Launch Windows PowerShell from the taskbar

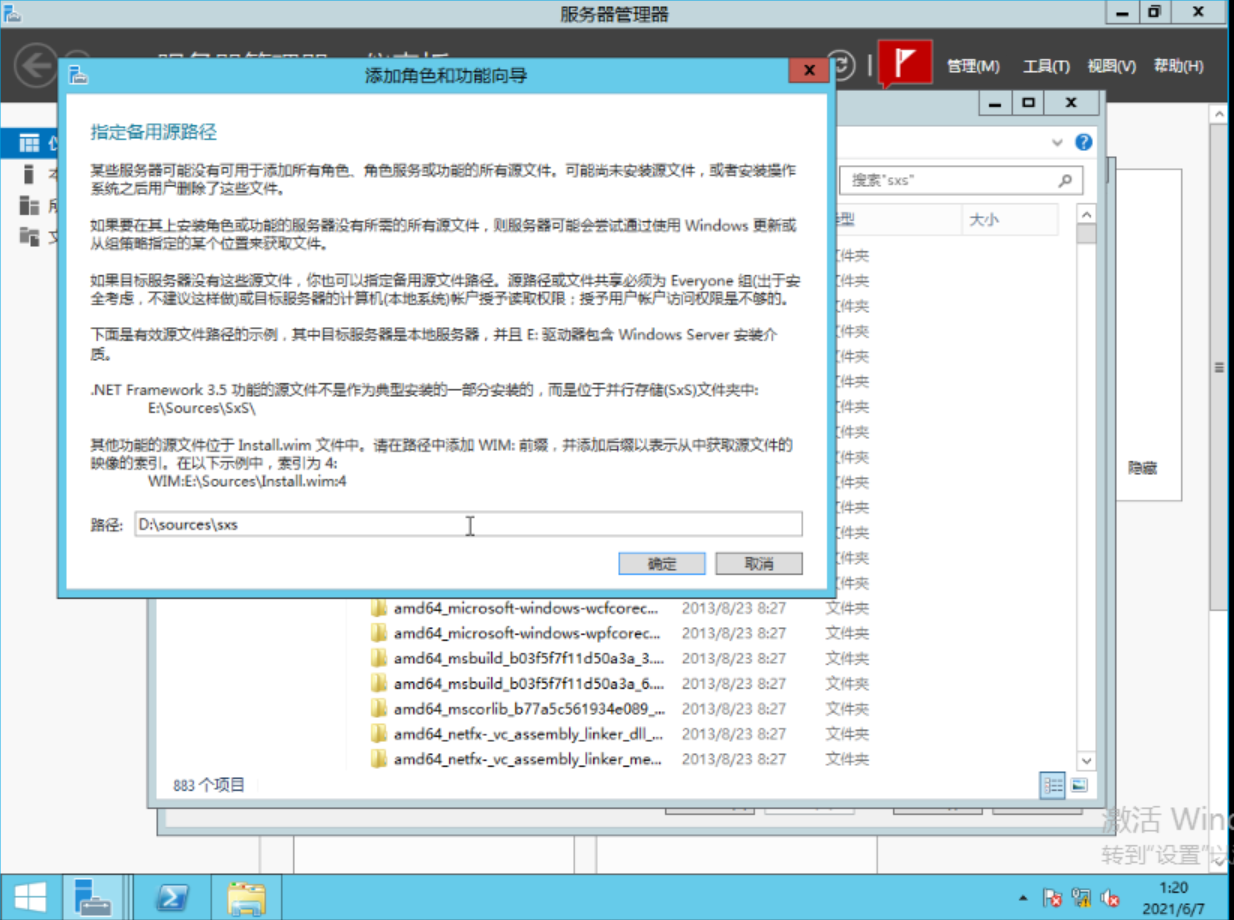coord(172,898)
